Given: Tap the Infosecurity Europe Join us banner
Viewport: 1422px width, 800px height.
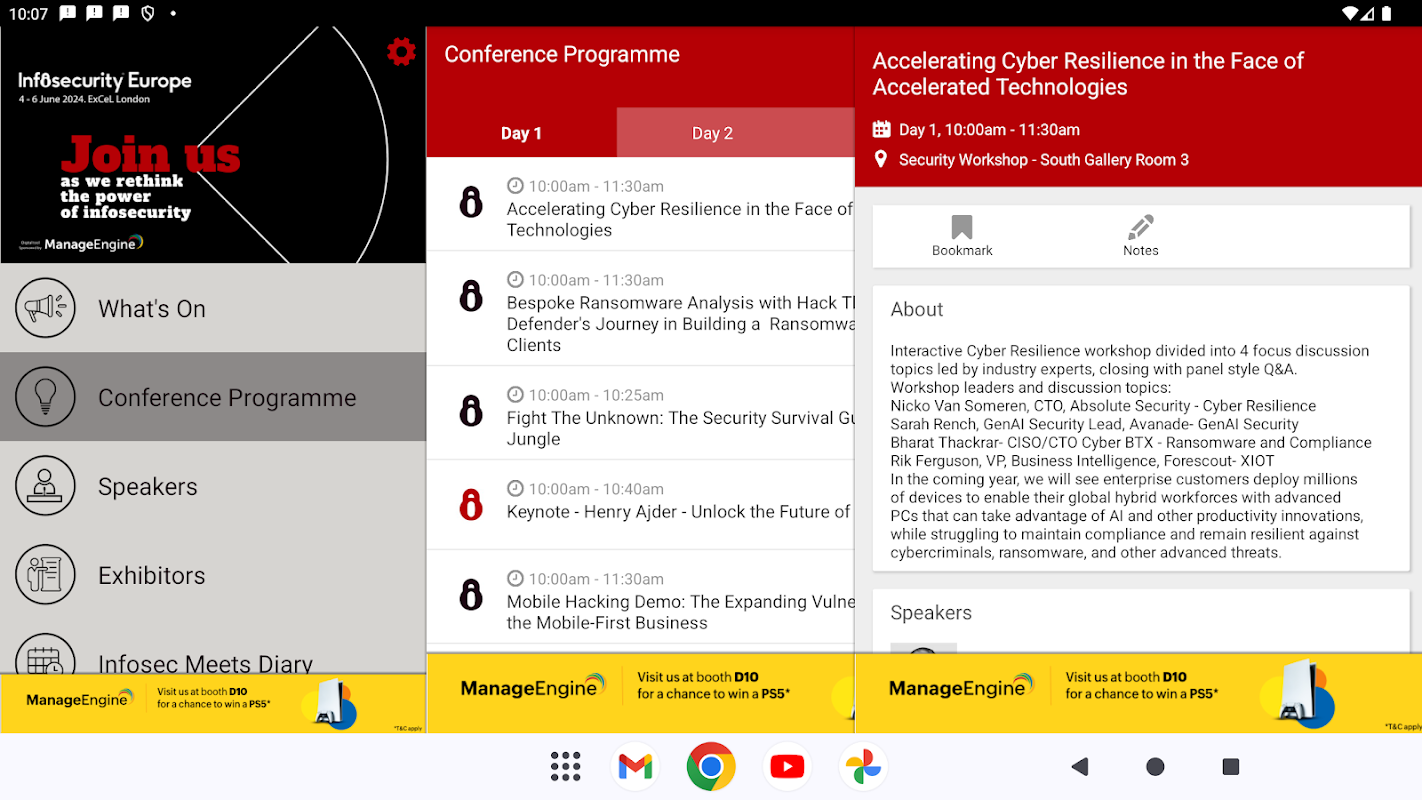Looking at the screenshot, I should pos(213,145).
